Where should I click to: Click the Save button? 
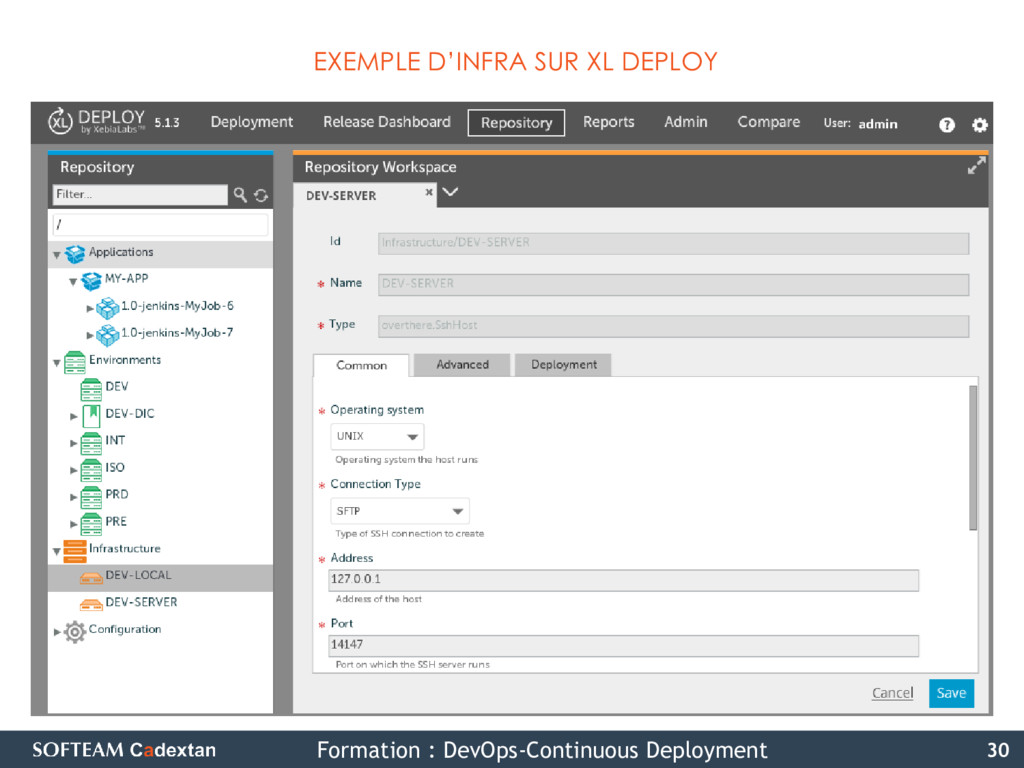(x=951, y=693)
